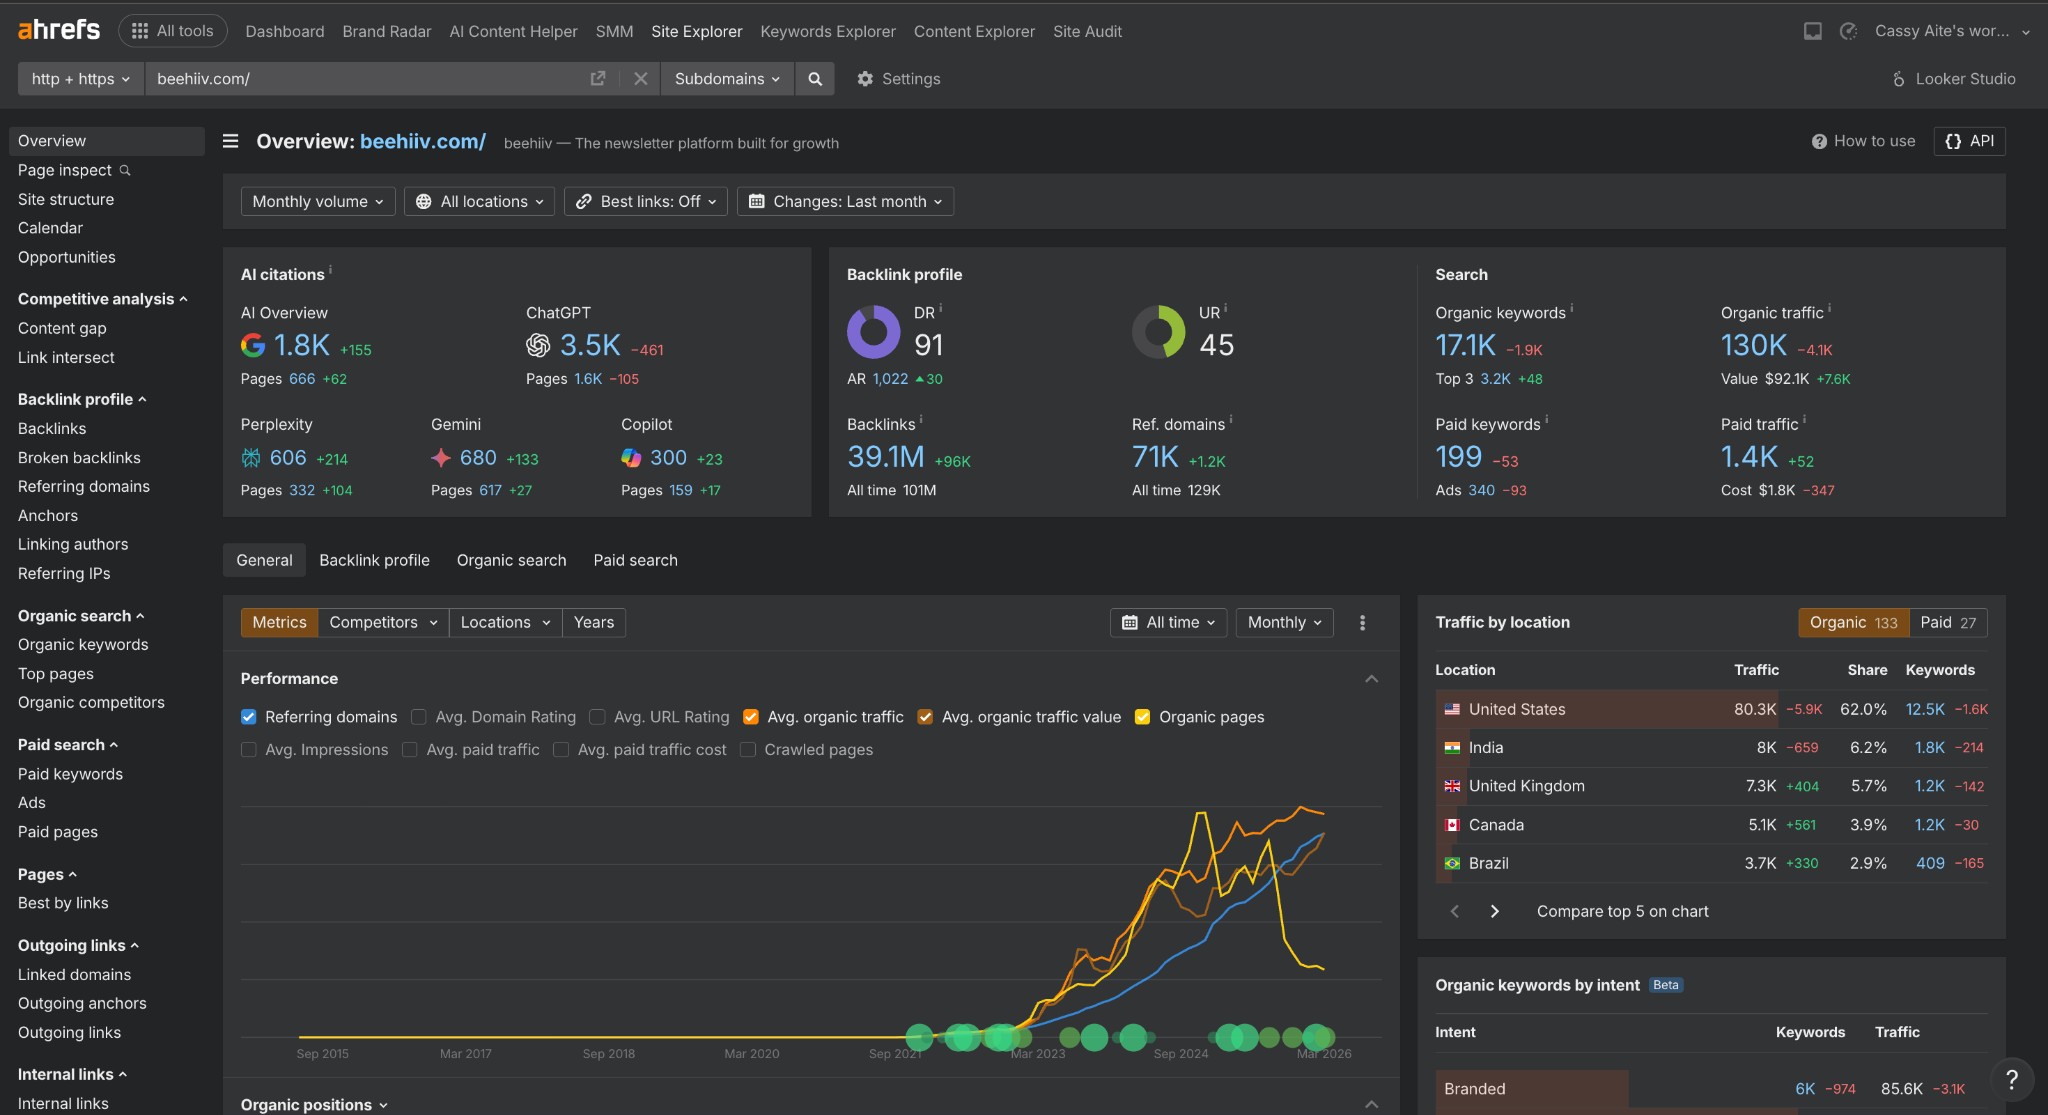Viewport: 2048px width, 1115px height.
Task: Click the help question mark at bottom right
Action: point(2012,1081)
